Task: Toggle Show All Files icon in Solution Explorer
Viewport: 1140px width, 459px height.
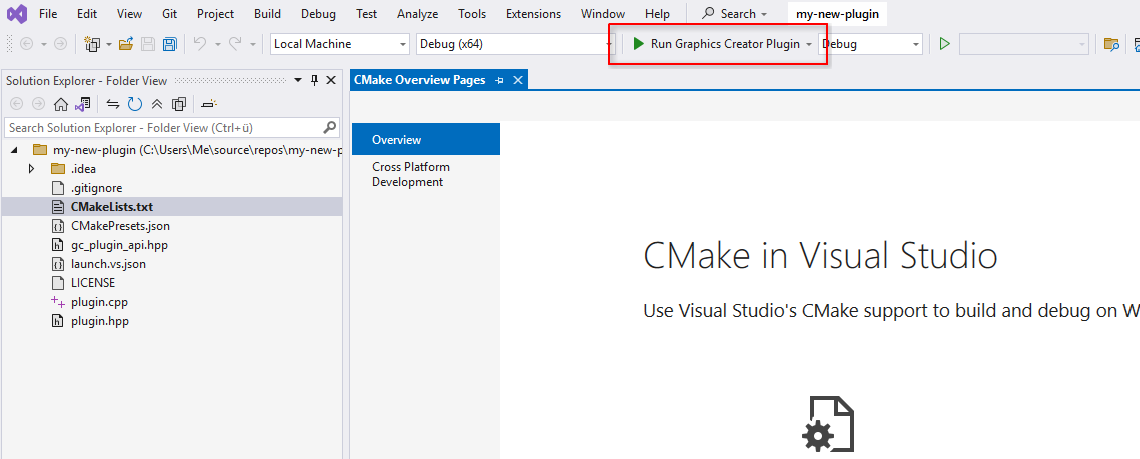Action: 179,104
